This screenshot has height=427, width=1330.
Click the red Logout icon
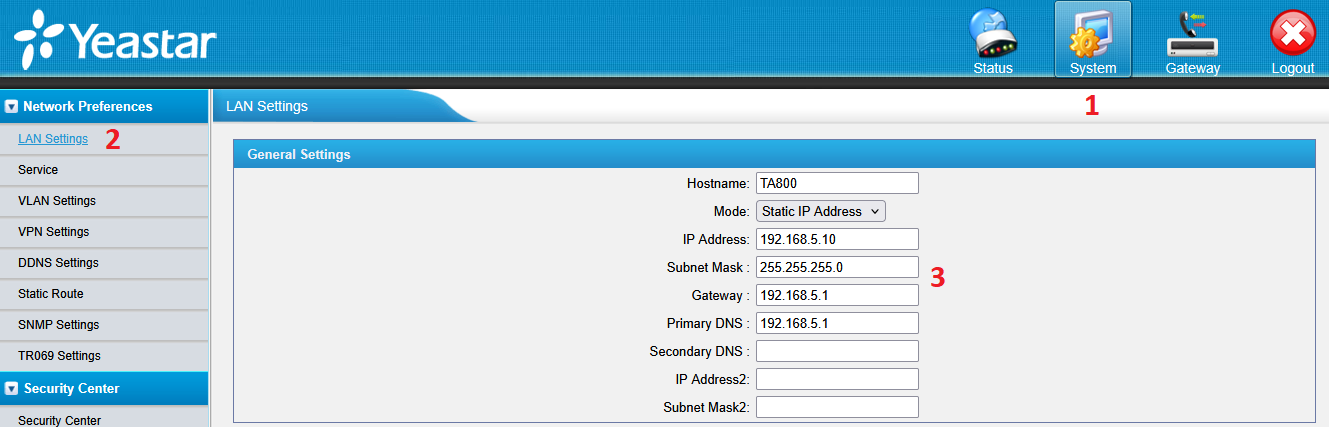tap(1292, 36)
